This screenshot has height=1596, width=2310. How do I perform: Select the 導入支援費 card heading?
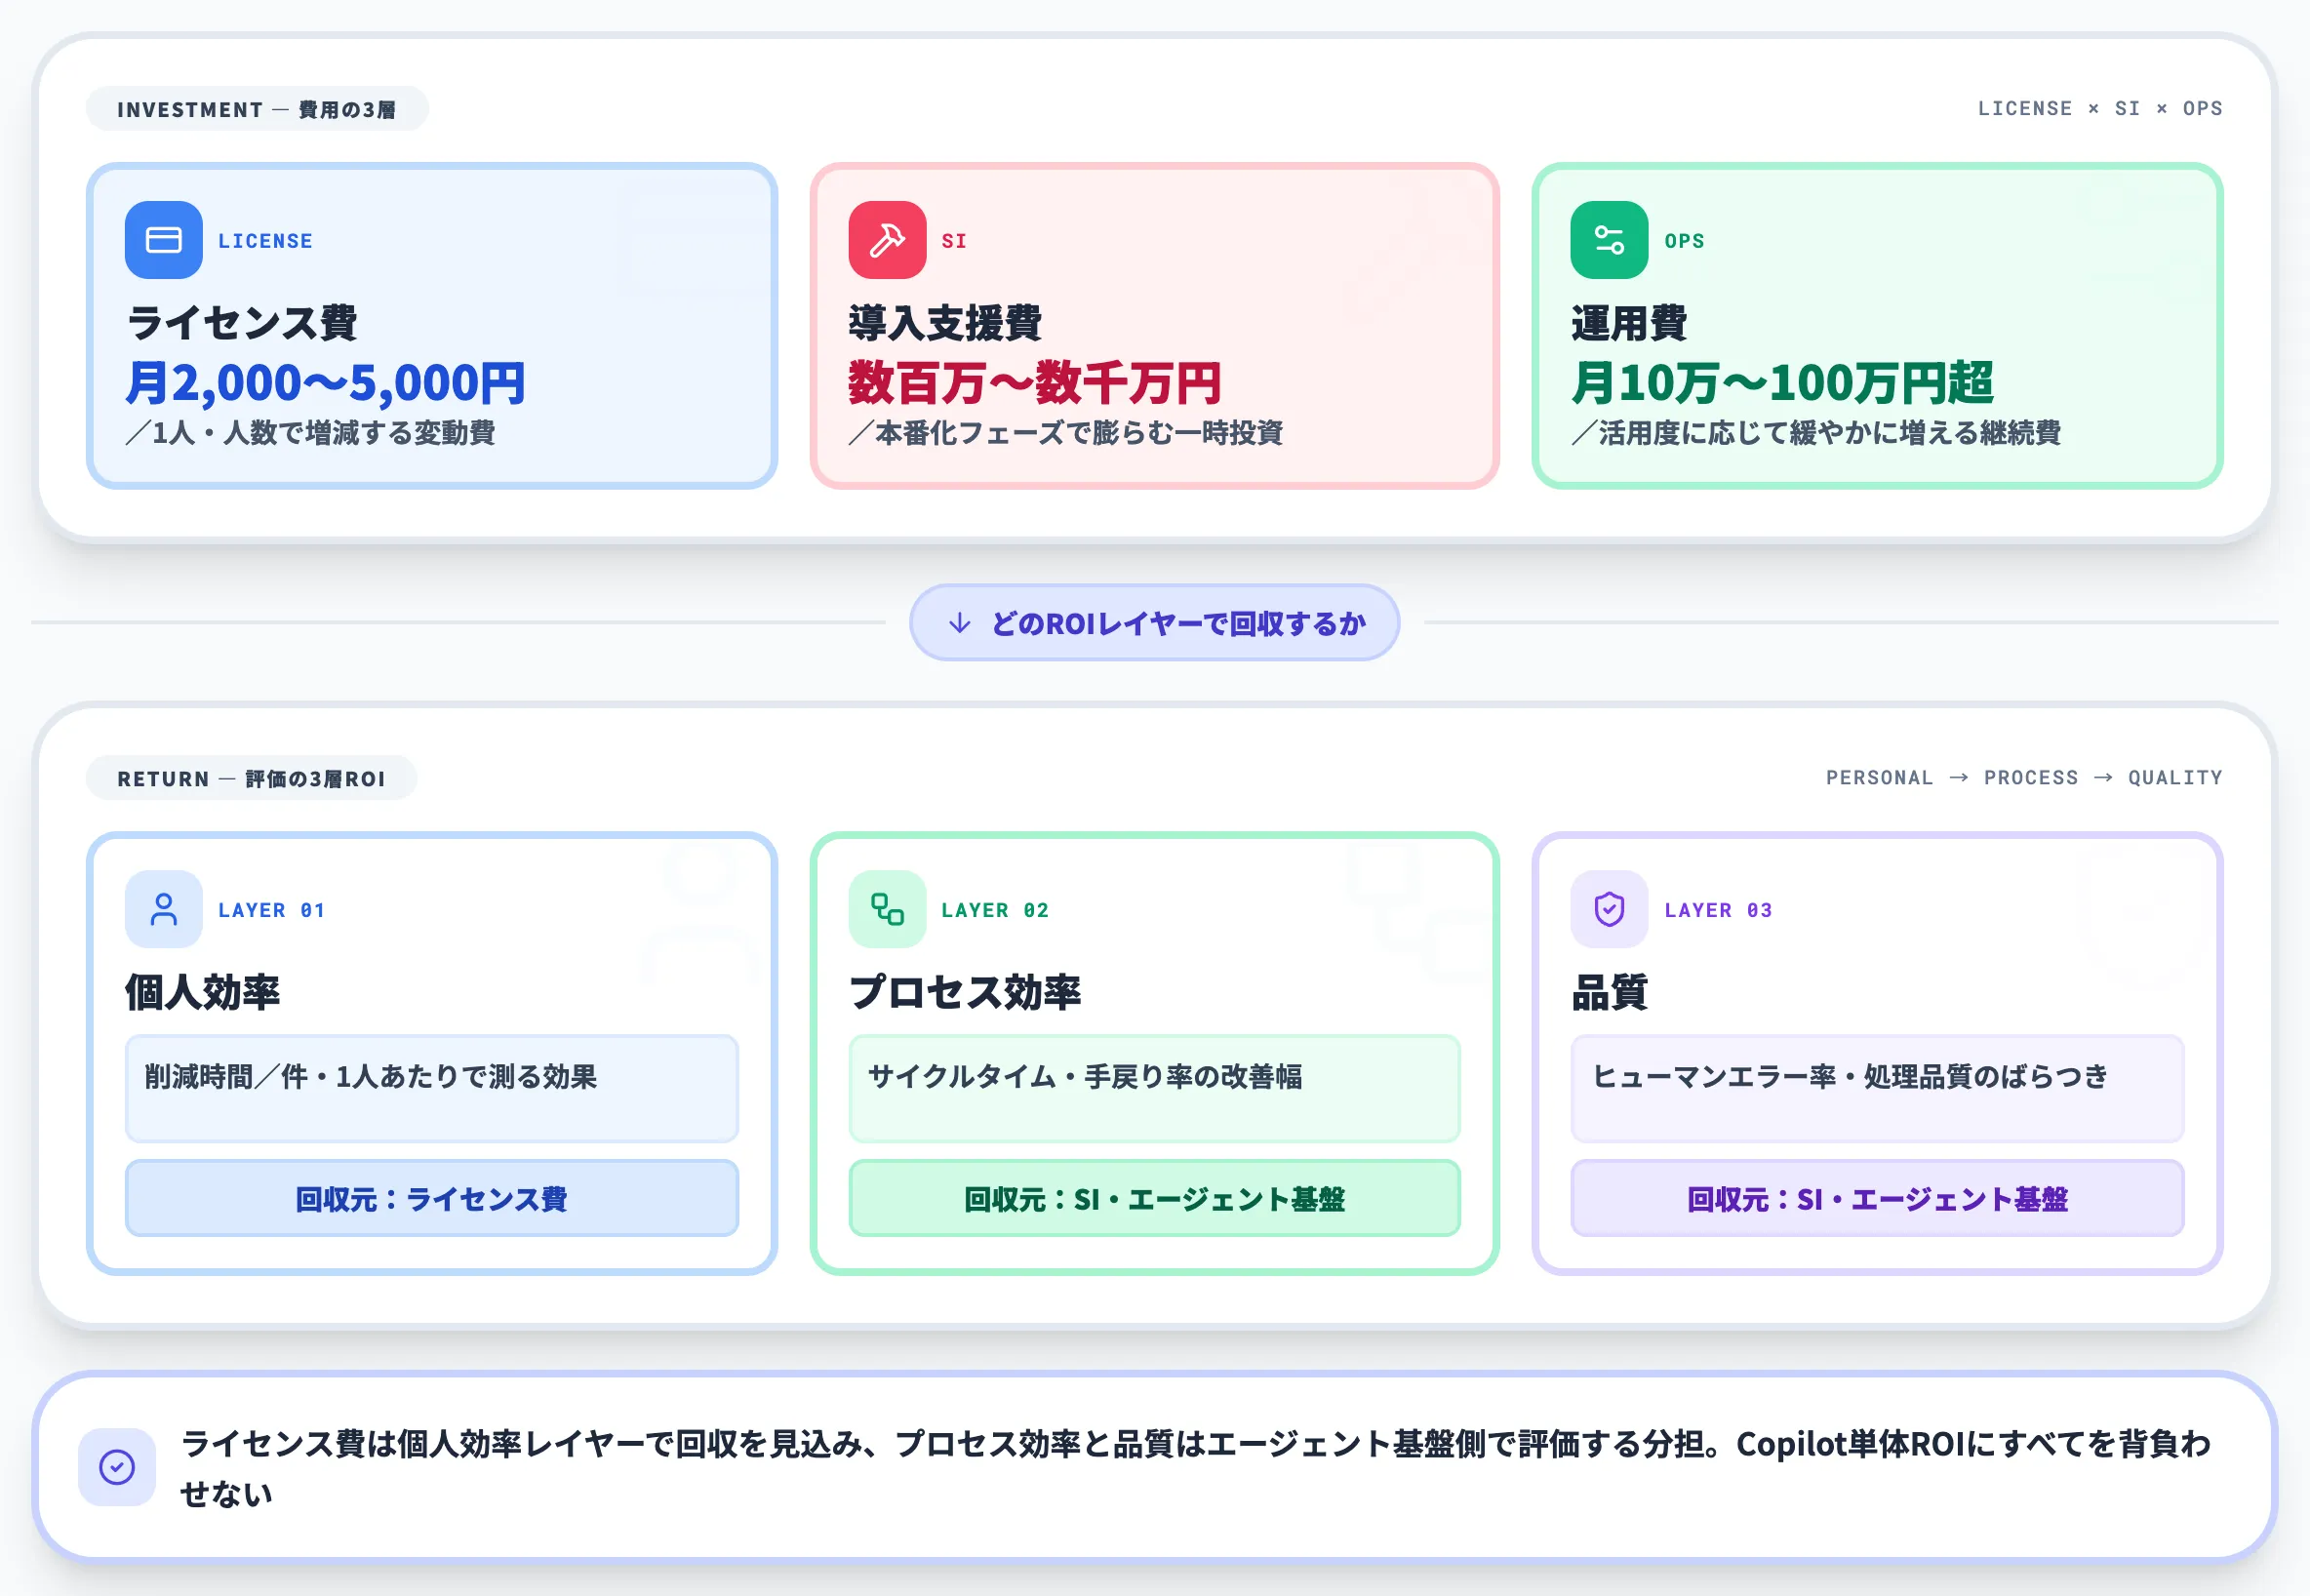(x=945, y=323)
